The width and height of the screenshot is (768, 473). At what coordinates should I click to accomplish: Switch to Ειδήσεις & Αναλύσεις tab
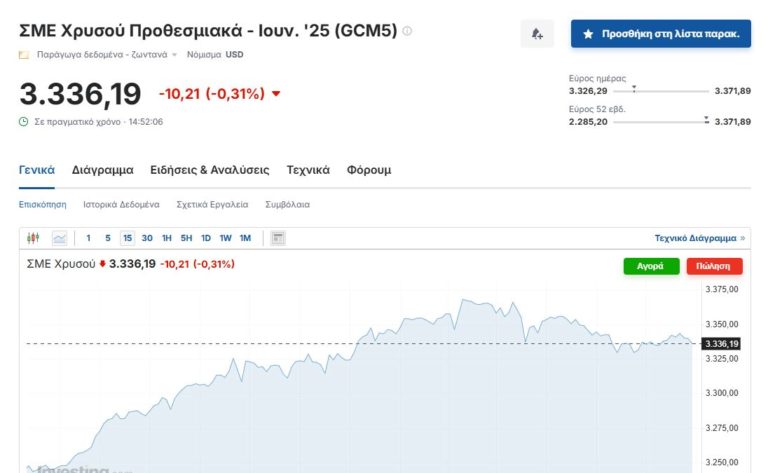(x=210, y=170)
